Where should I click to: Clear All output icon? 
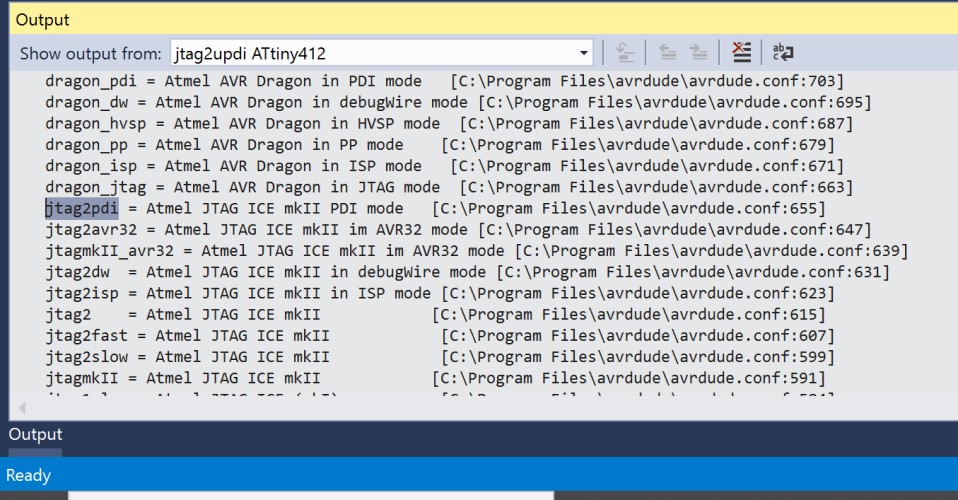coord(741,53)
